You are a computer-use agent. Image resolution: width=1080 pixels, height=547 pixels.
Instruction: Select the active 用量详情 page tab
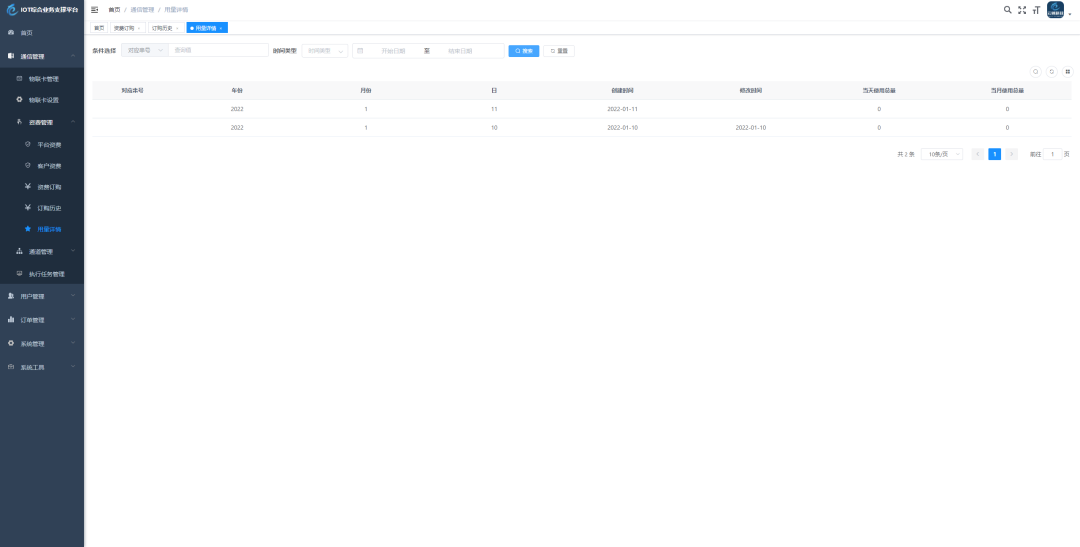point(207,28)
